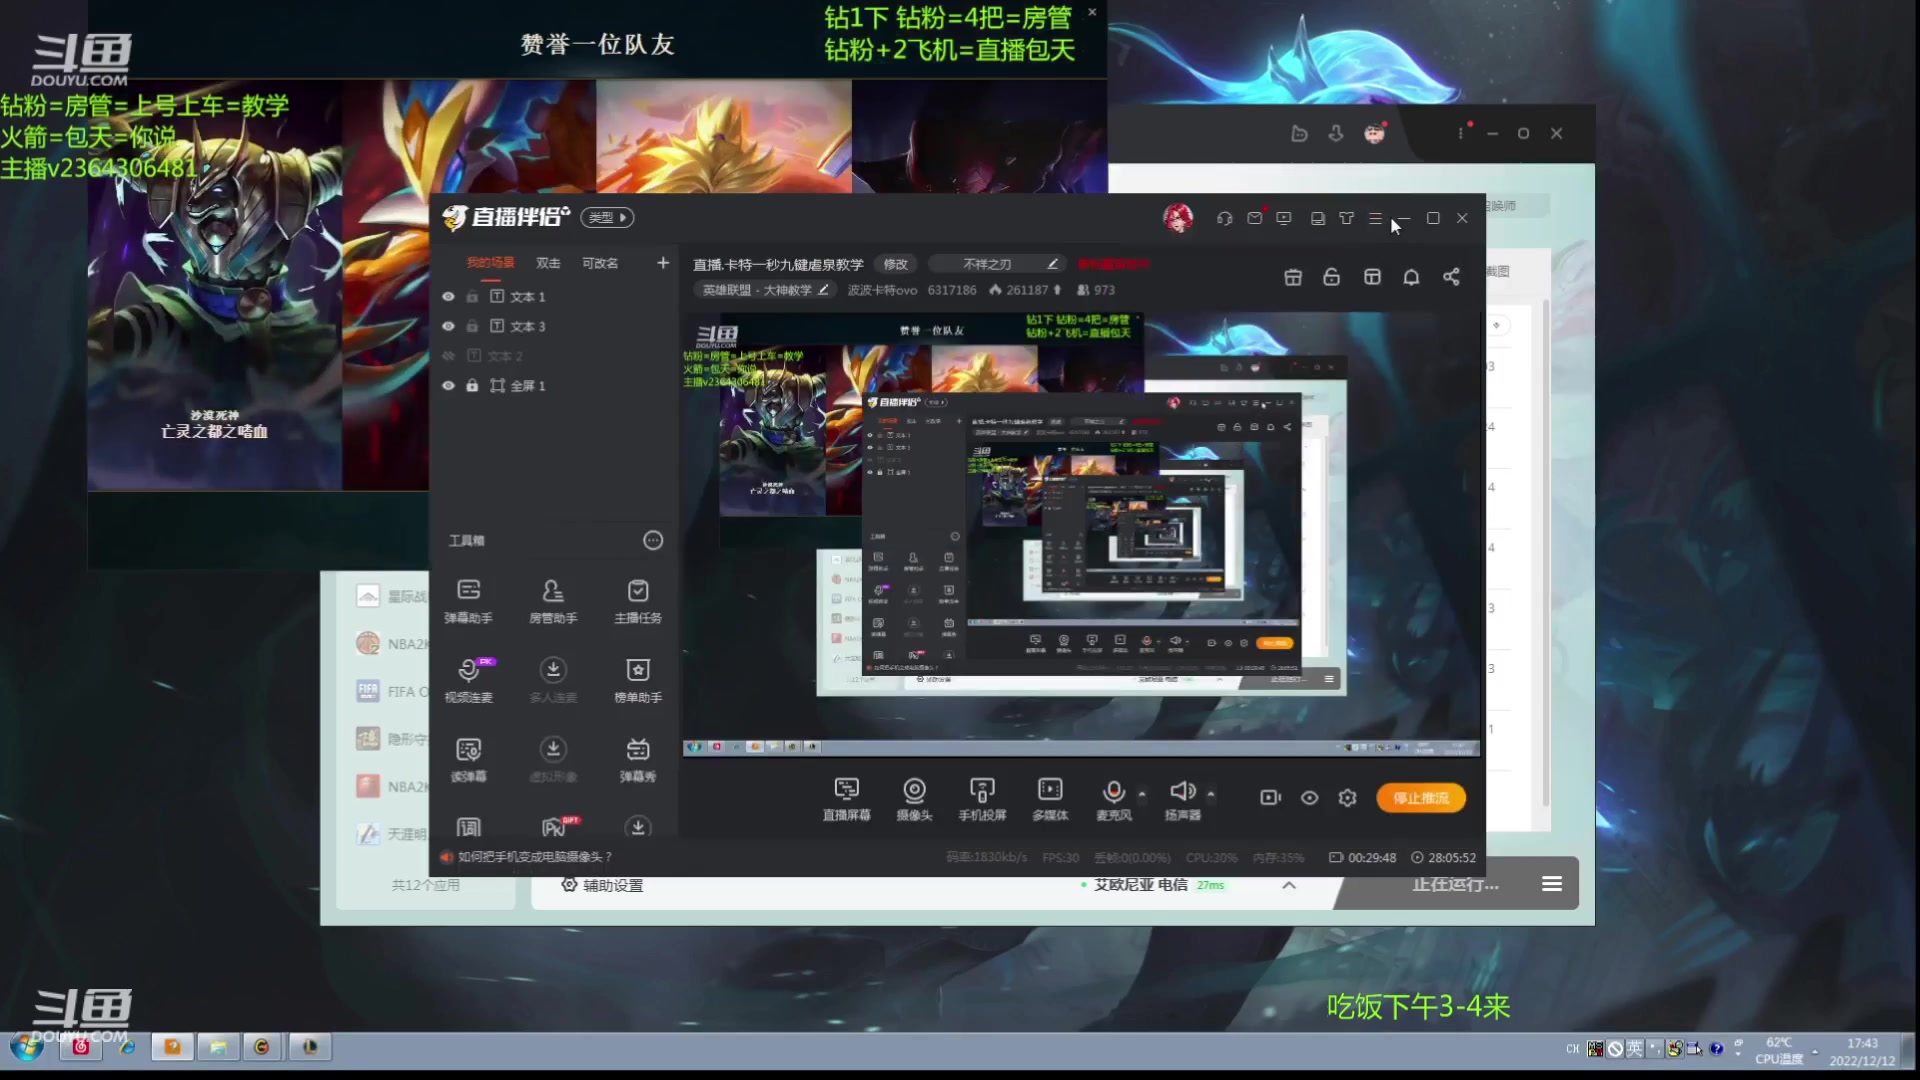Open the mail messages icon

click(1254, 218)
